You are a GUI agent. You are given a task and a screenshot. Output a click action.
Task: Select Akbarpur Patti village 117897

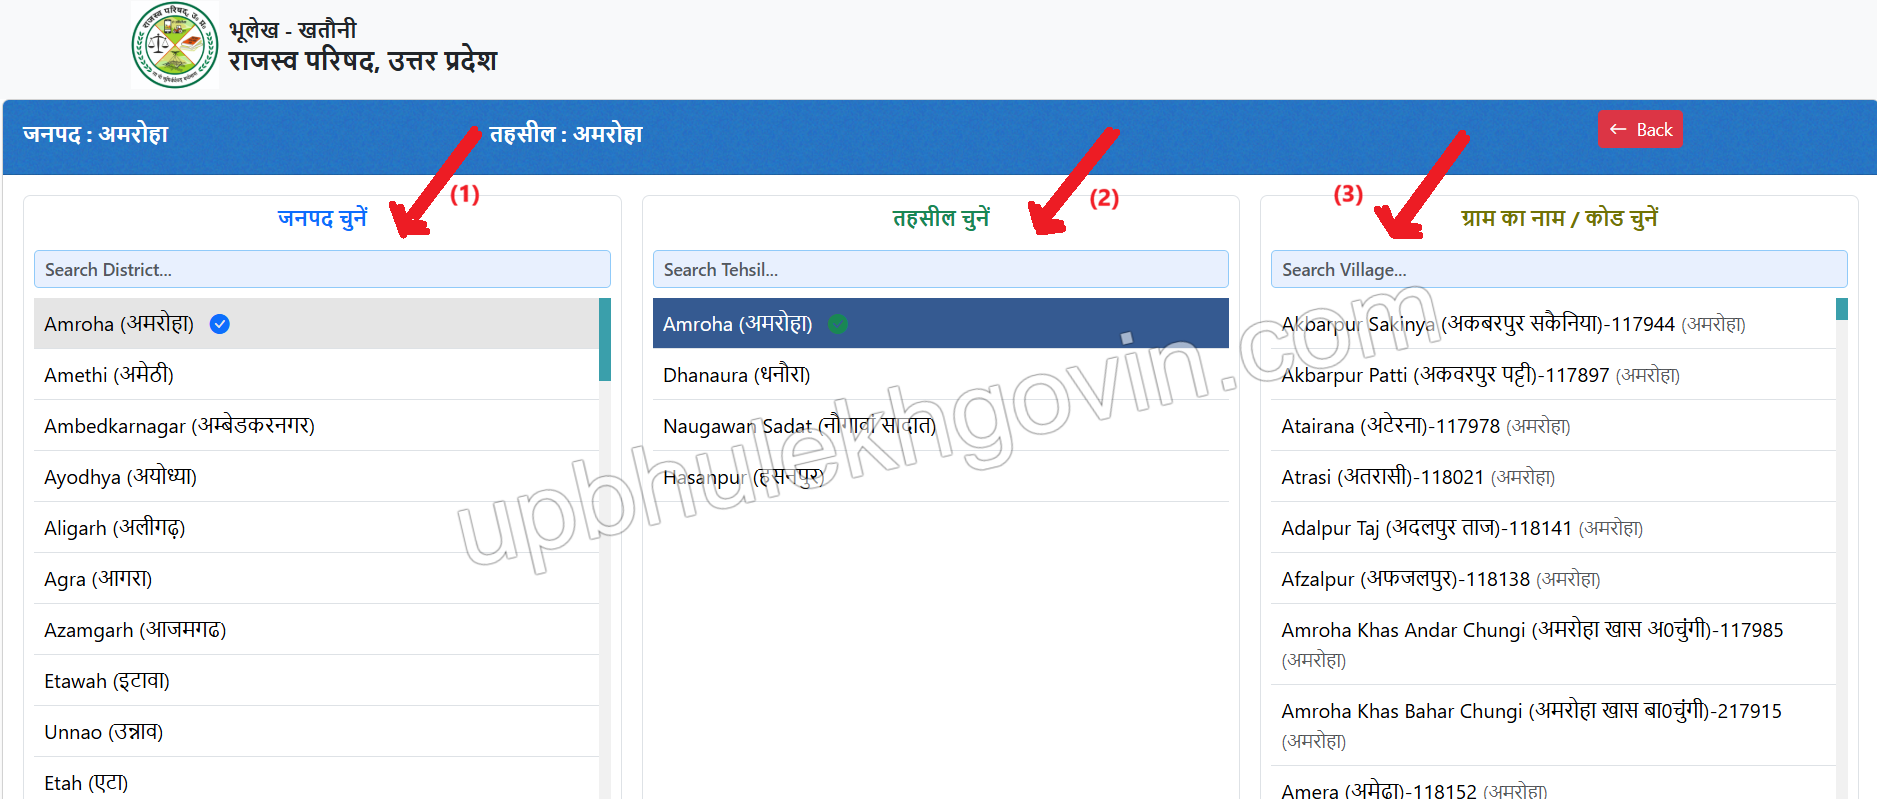click(1553, 375)
